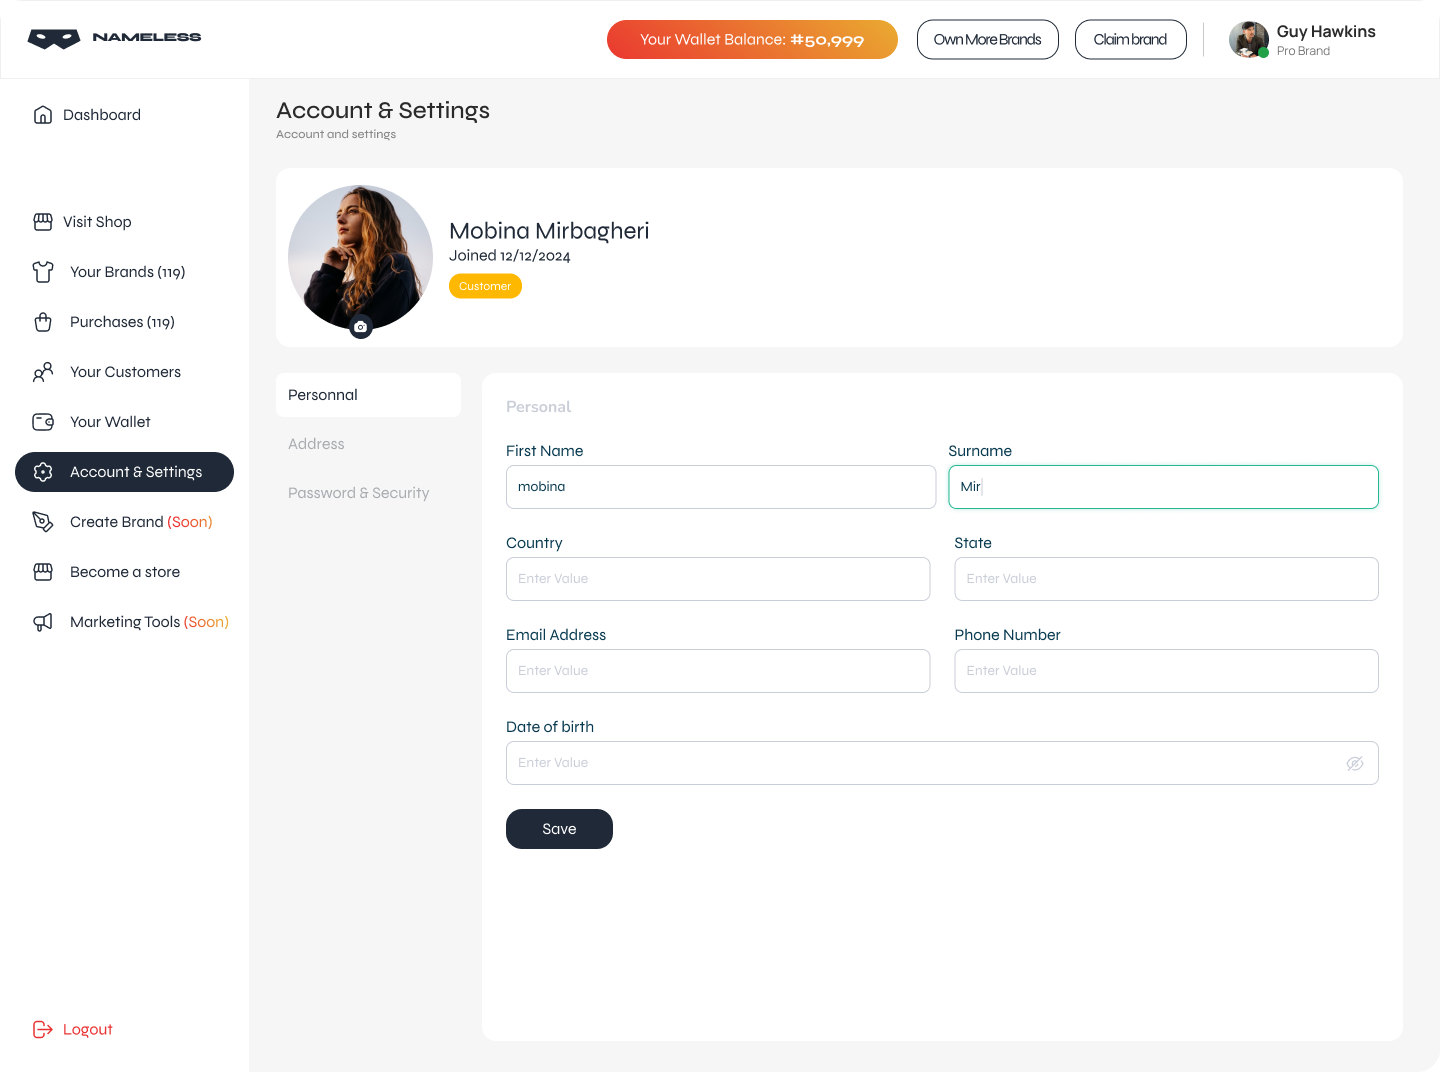Click the Purchases shopping bag icon
Screen dimensions: 1440x1072
click(x=43, y=322)
